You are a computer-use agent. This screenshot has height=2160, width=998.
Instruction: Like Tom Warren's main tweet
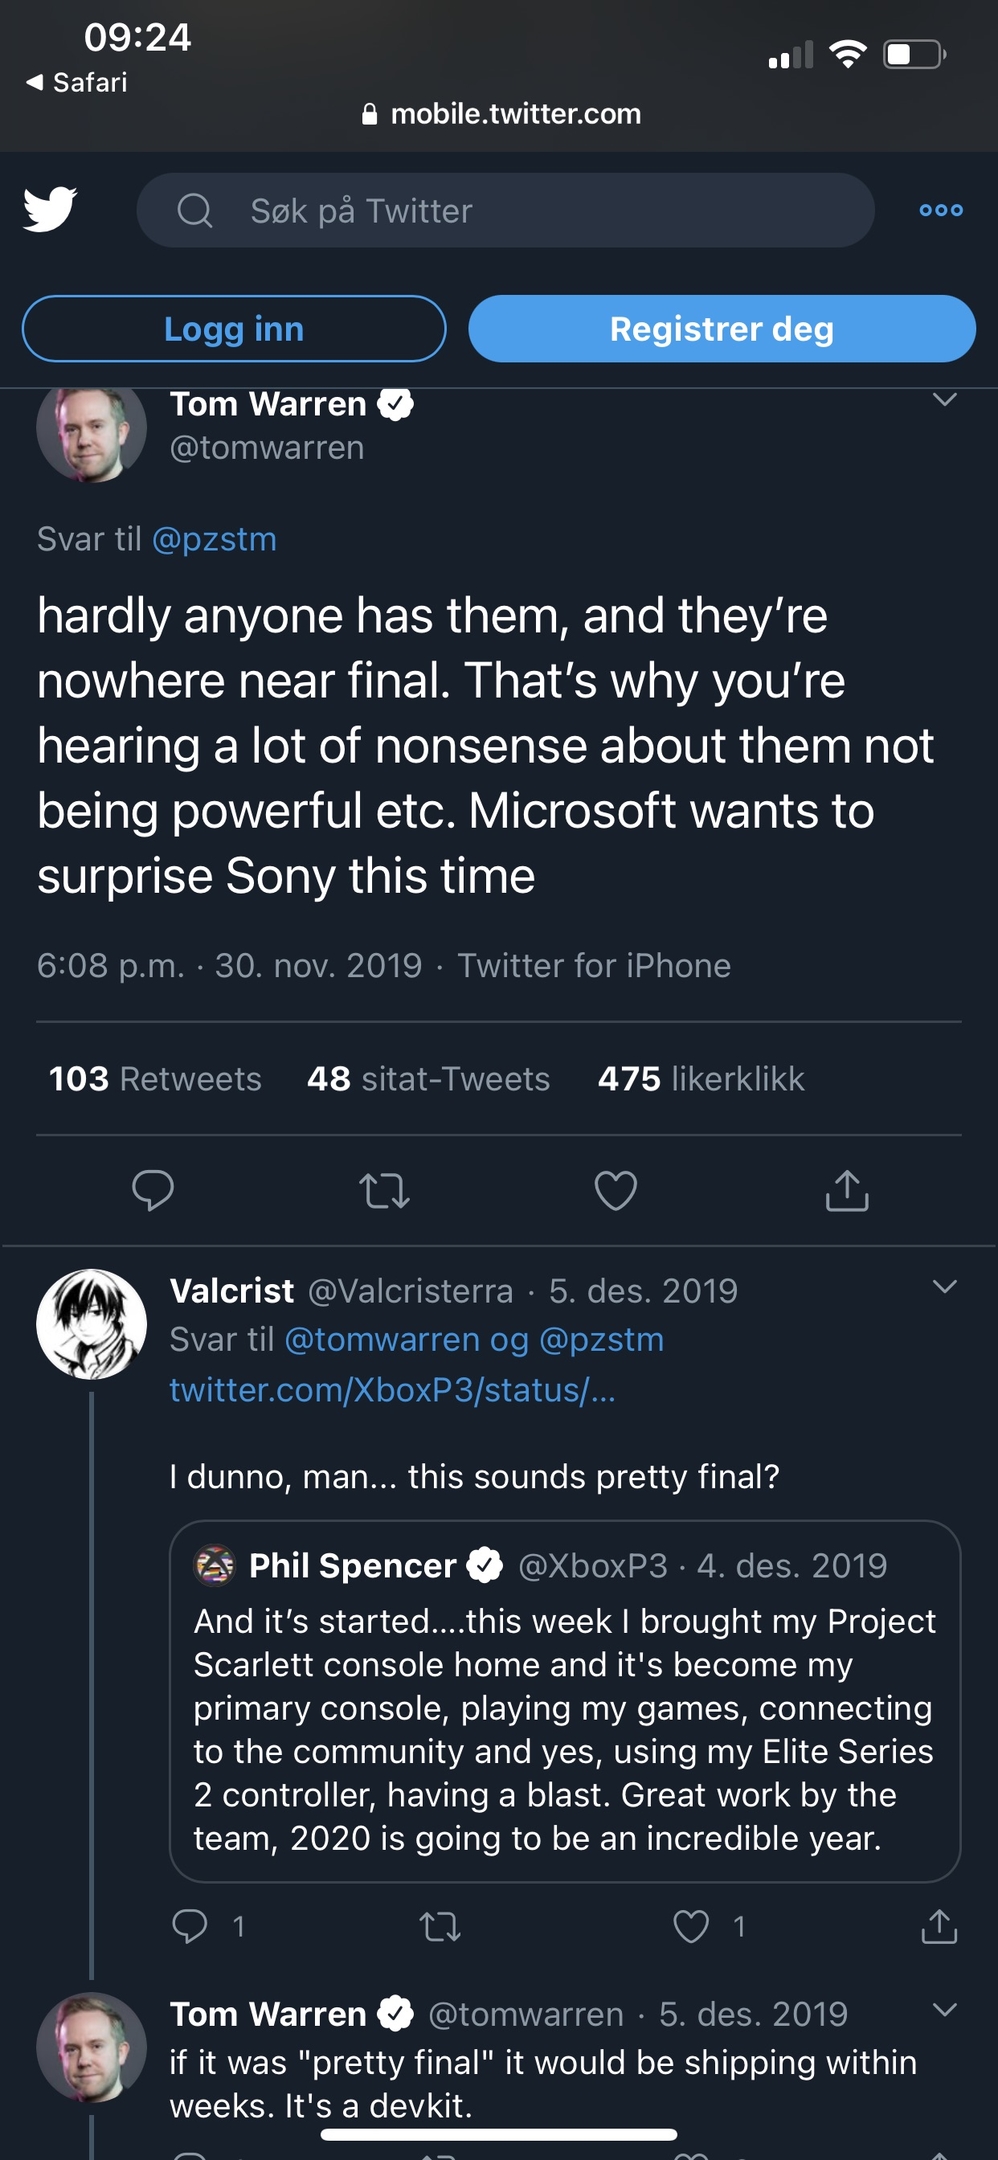tap(616, 1190)
